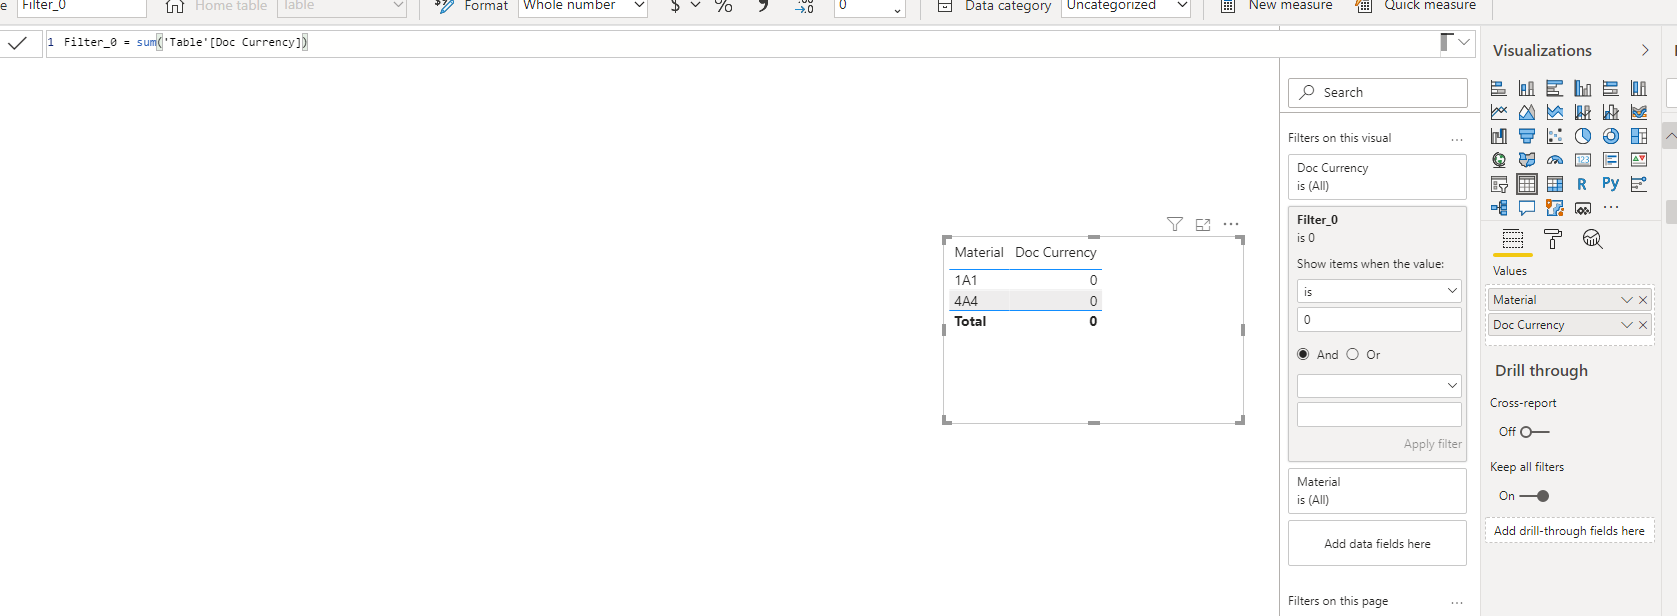Click the Add data fields here box
The width and height of the screenshot is (1677, 616).
[x=1377, y=544]
